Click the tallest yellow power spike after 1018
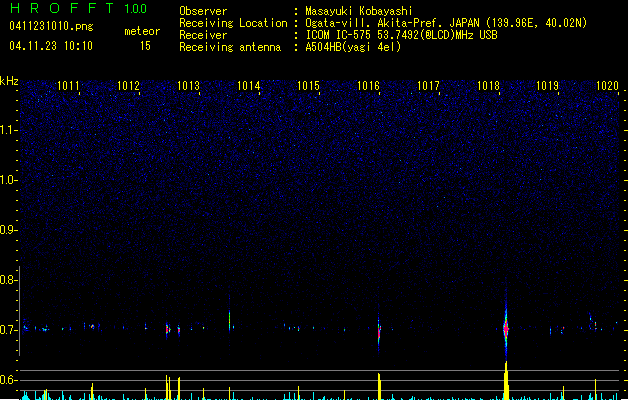 506,380
